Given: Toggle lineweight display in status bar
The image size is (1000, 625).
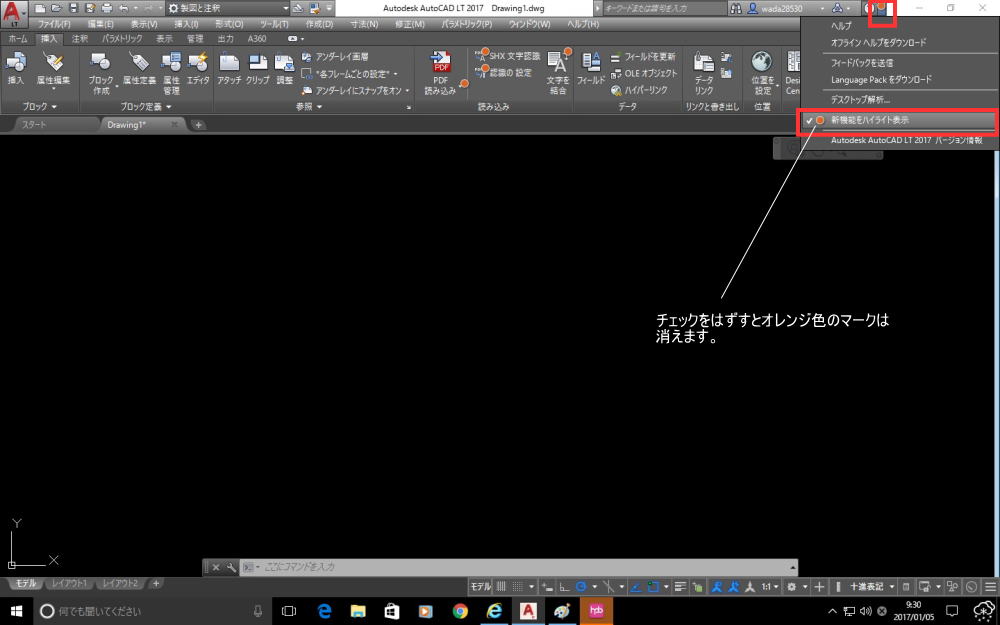Looking at the screenshot, I should (680, 587).
